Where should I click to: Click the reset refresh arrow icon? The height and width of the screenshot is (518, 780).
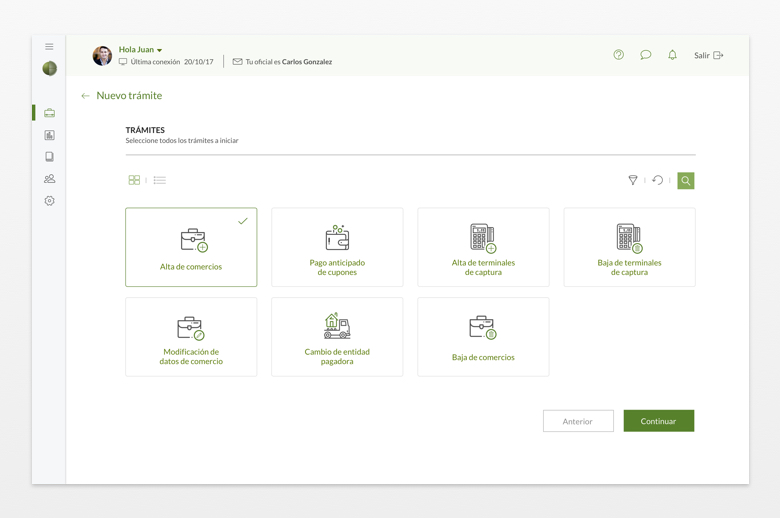point(657,181)
